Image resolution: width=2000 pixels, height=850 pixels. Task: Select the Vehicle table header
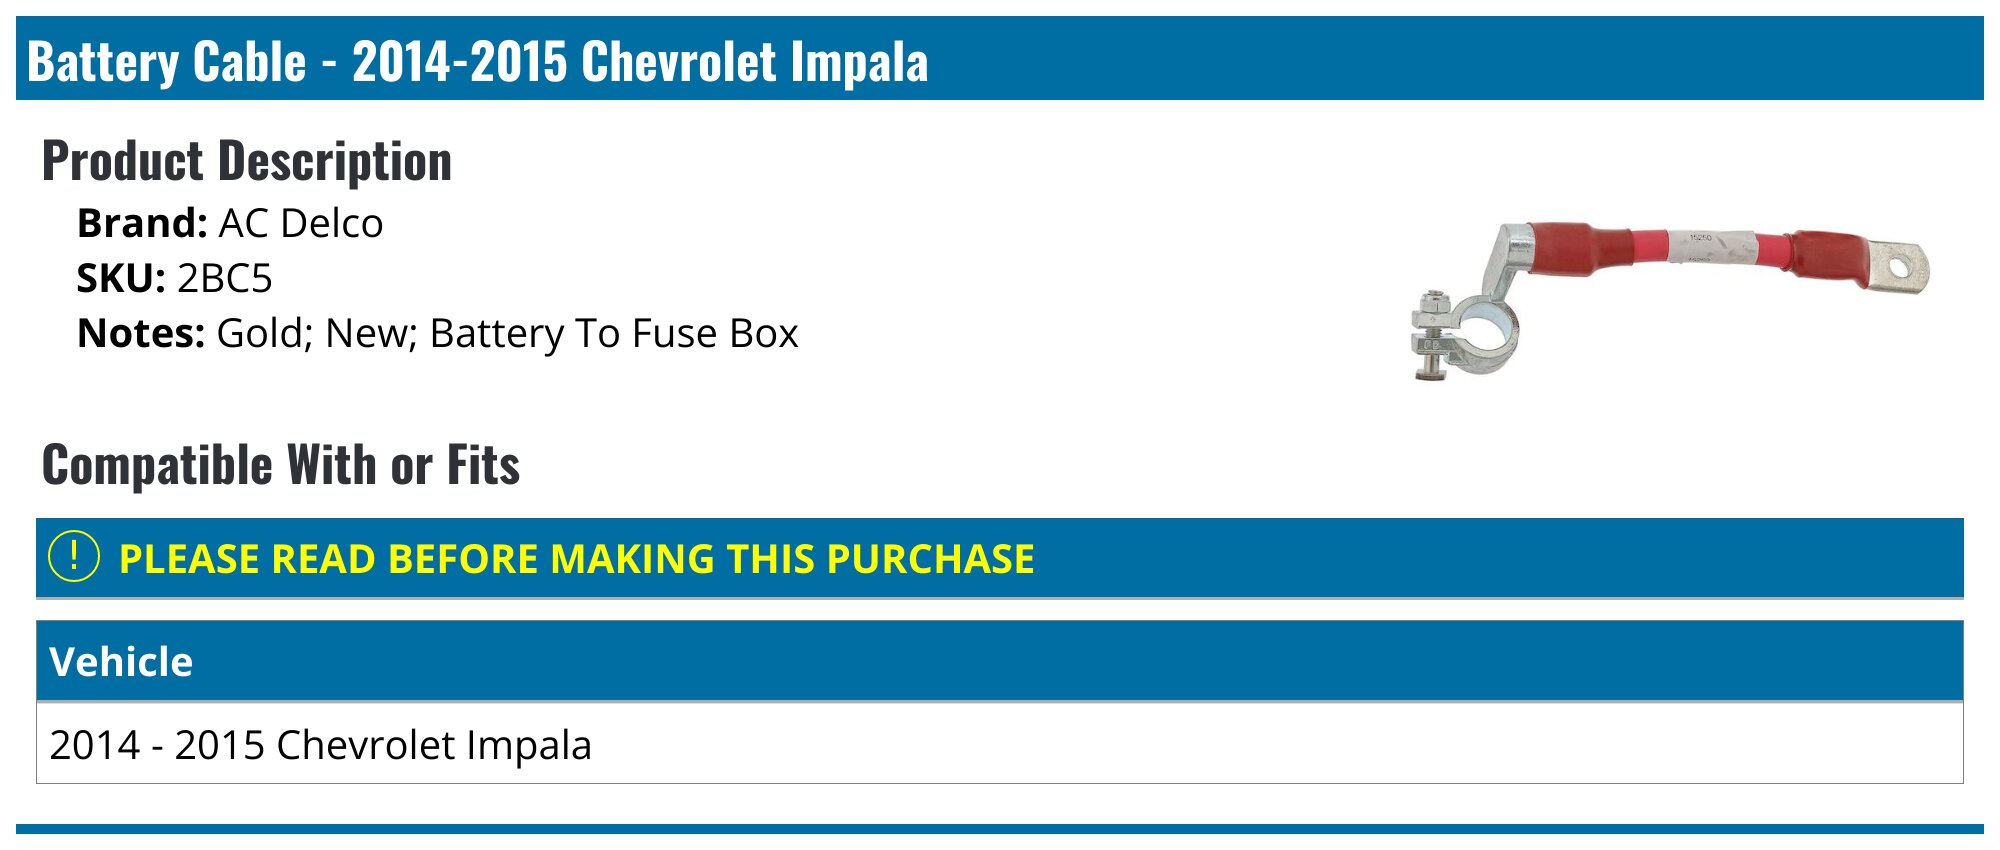click(1000, 661)
